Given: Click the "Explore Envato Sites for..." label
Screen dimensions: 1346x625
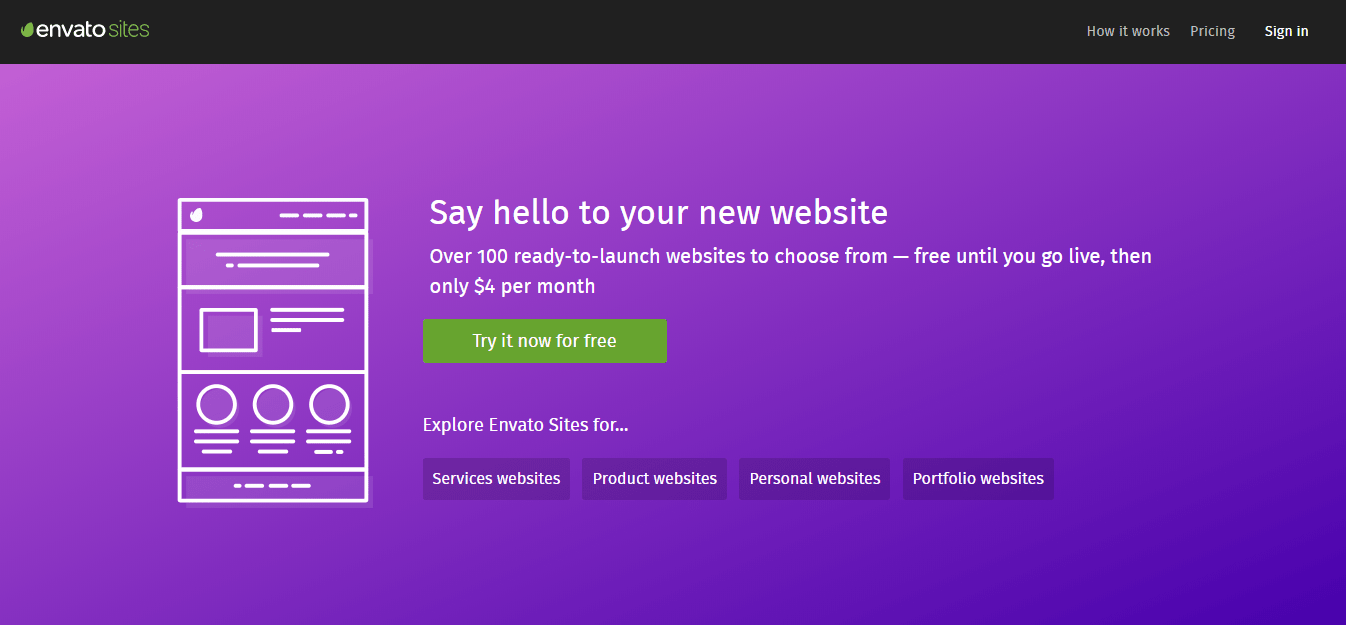Looking at the screenshot, I should click(x=525, y=425).
